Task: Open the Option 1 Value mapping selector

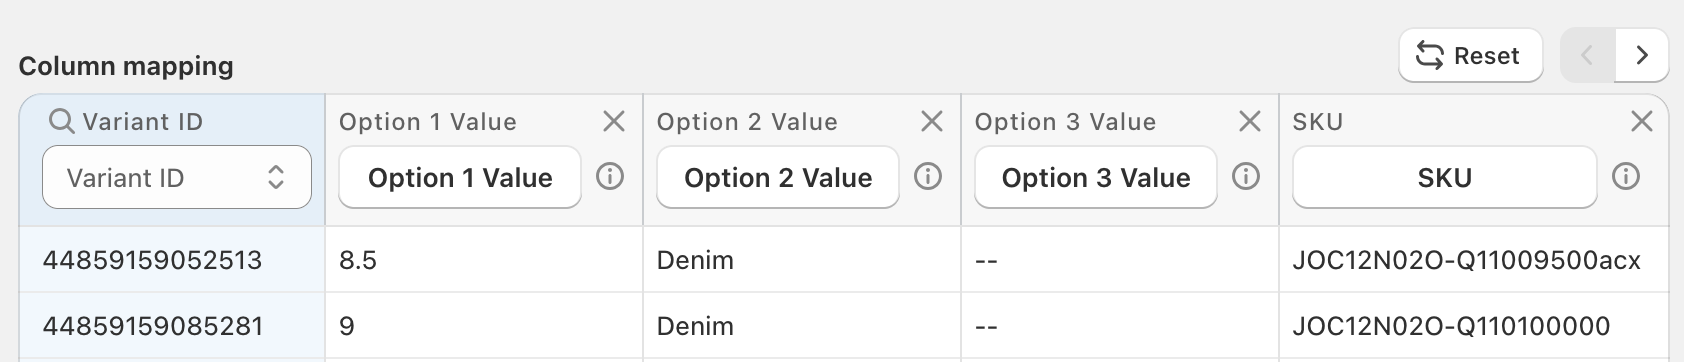Action: 460,178
